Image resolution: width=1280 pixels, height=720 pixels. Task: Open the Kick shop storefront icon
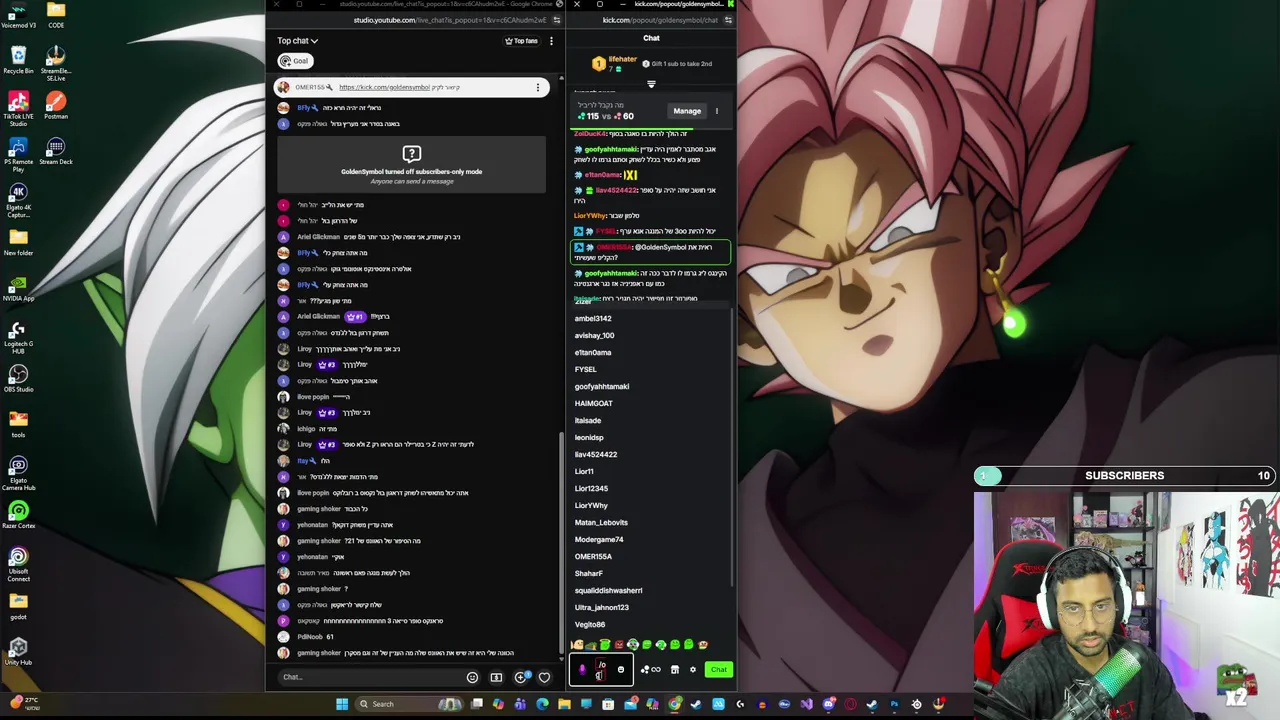tap(675, 670)
